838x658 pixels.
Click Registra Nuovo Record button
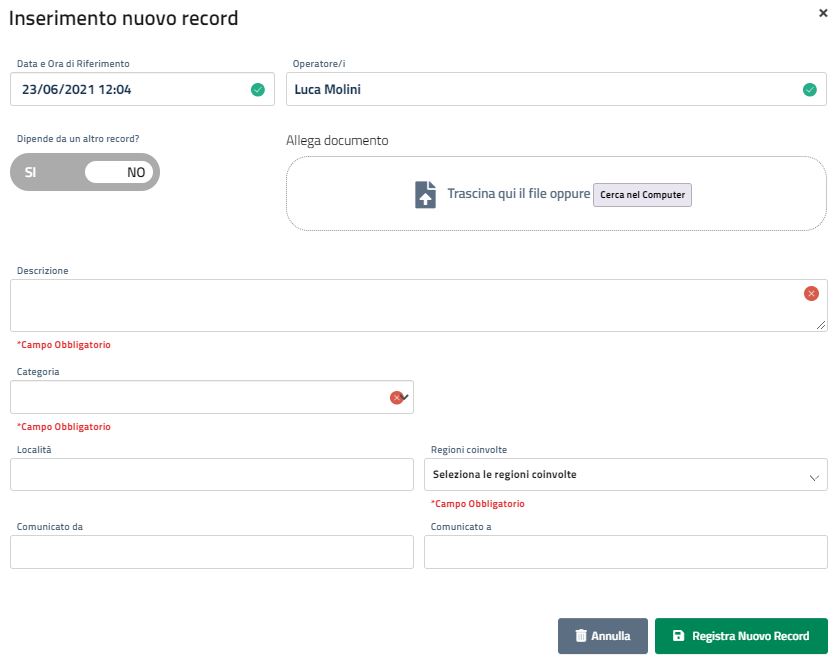[x=741, y=636]
